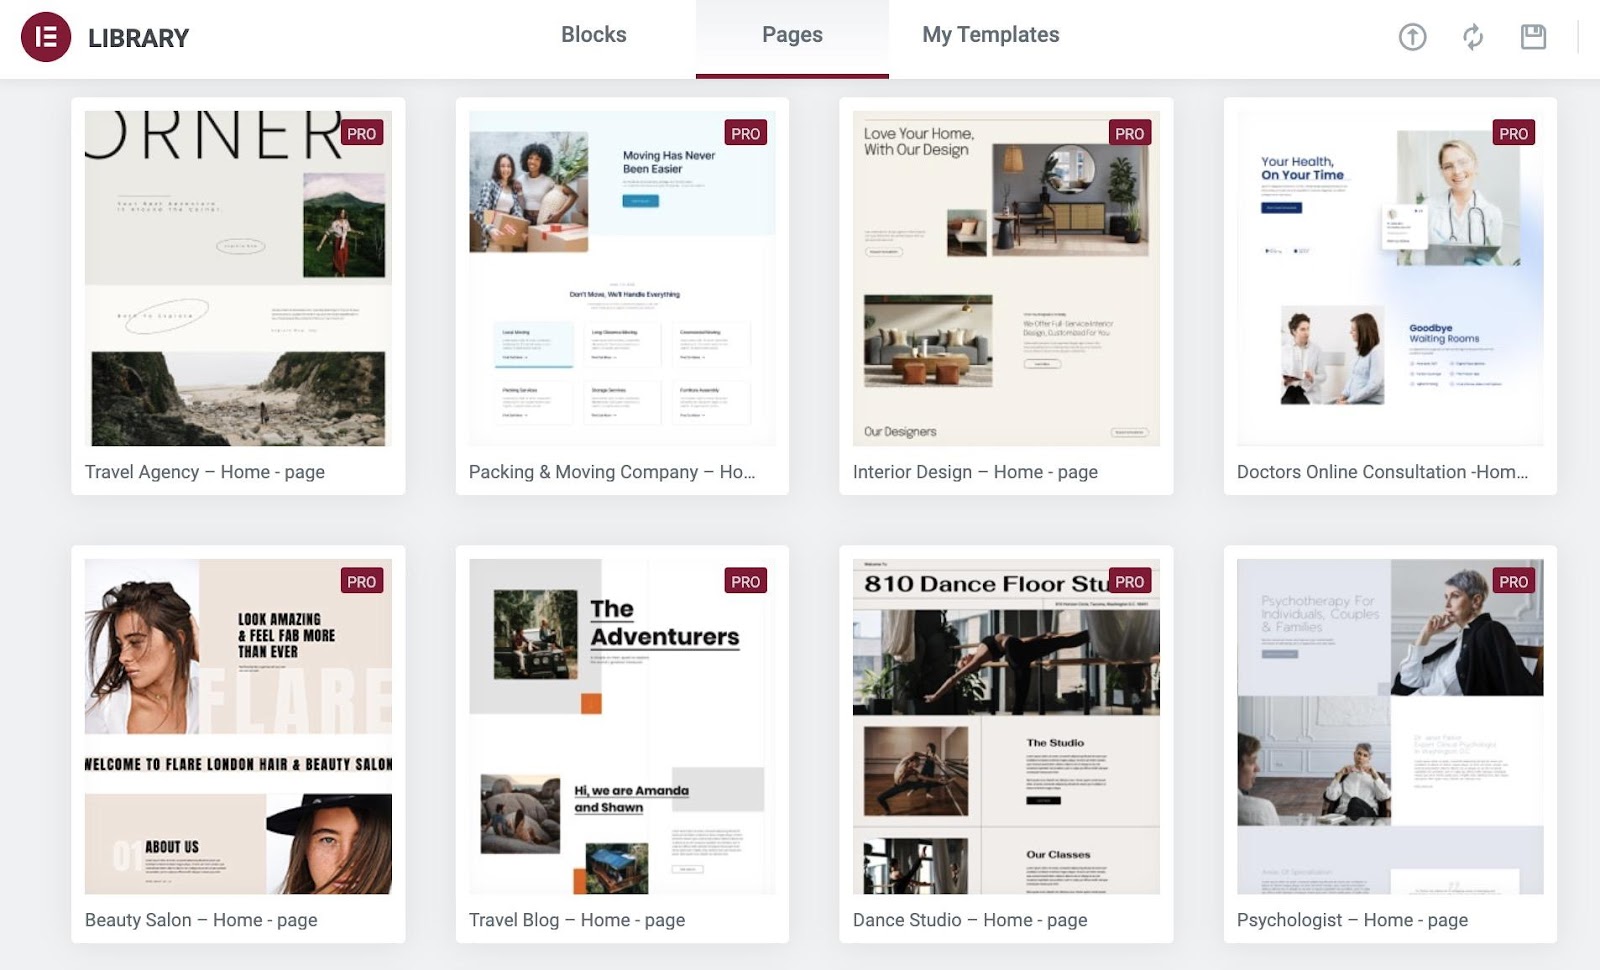1600x970 pixels.
Task: Open the Travel Blog template preview
Action: [622, 730]
